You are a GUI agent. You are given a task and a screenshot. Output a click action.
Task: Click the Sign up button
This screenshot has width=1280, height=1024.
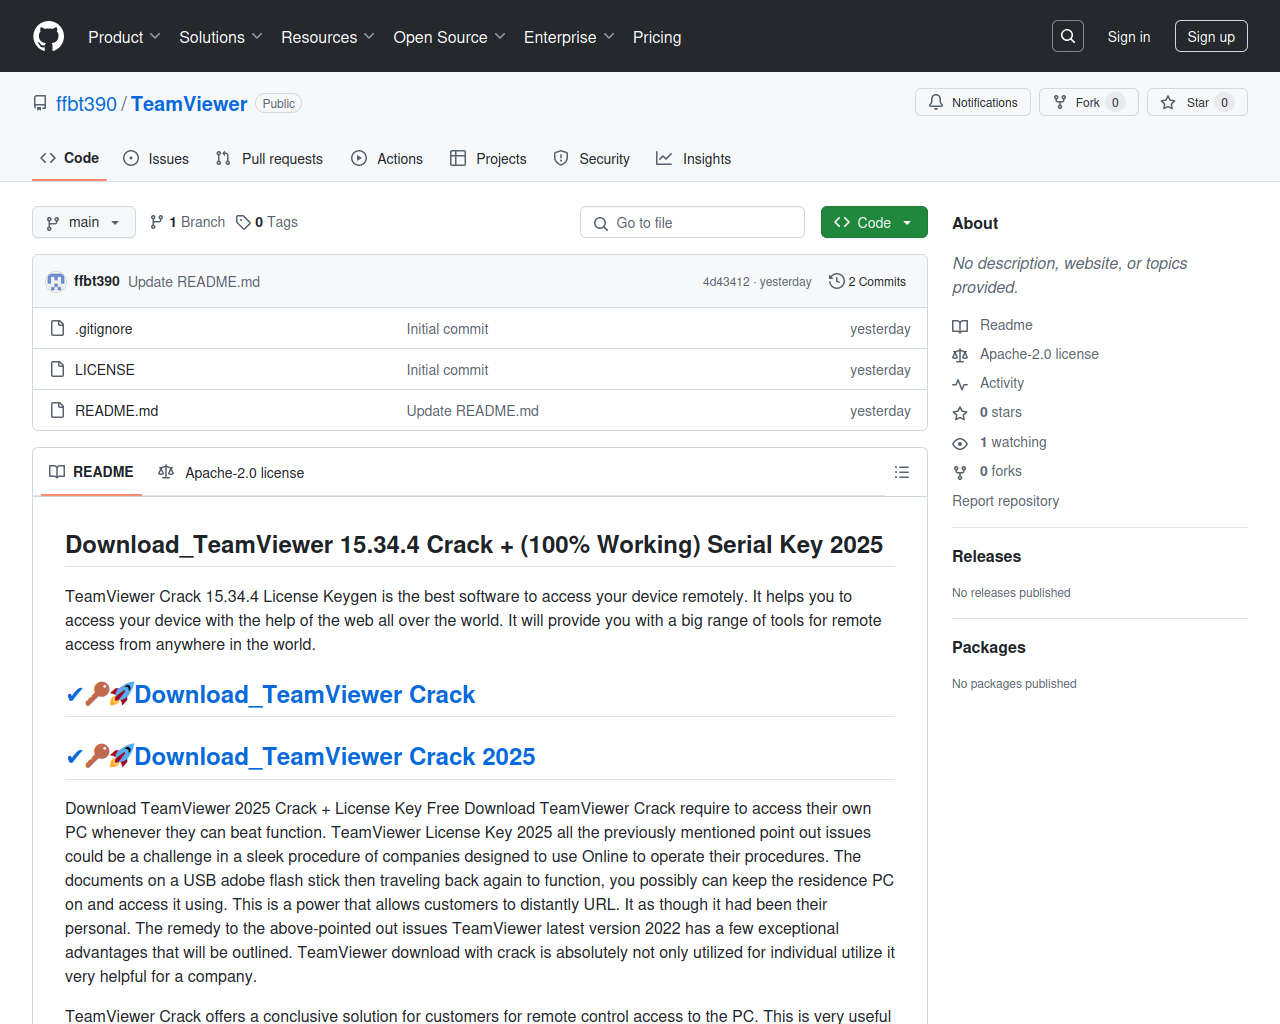[x=1211, y=36]
